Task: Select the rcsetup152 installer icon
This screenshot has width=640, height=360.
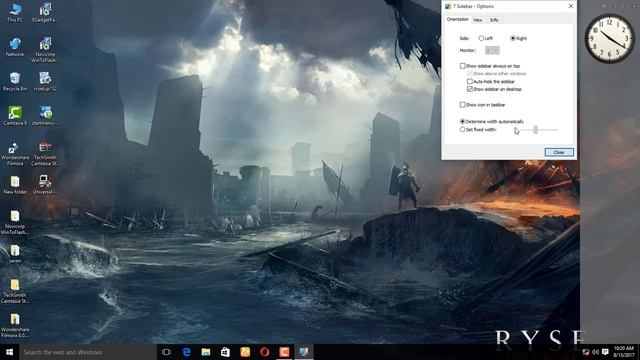Action: [45, 81]
